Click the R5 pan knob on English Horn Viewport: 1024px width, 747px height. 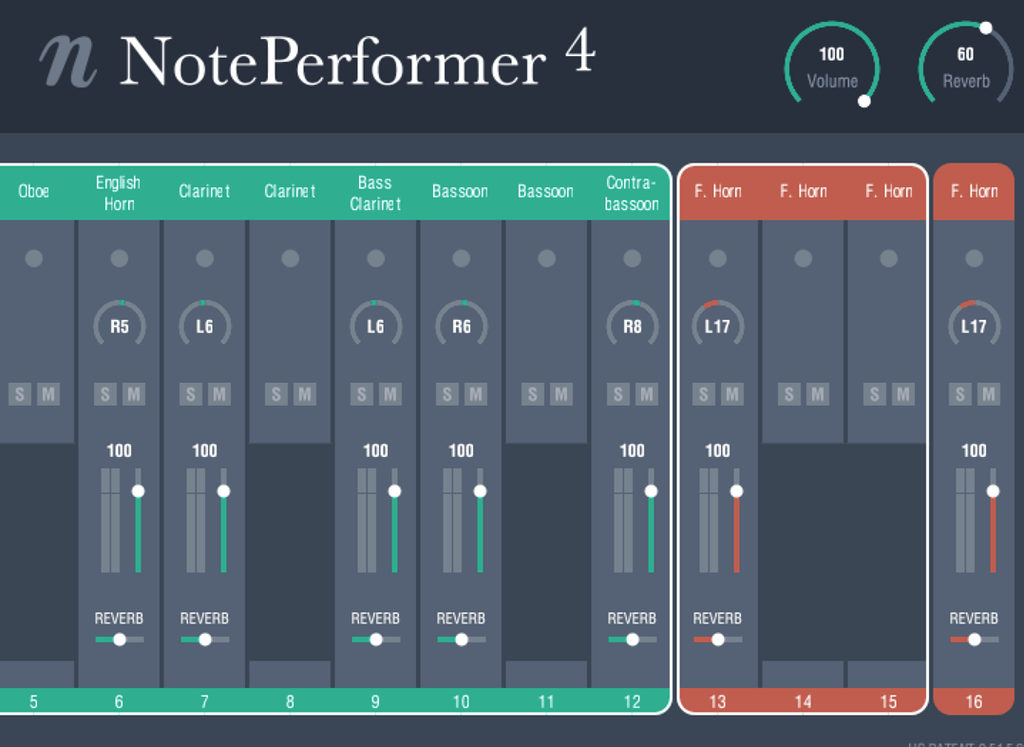point(119,324)
